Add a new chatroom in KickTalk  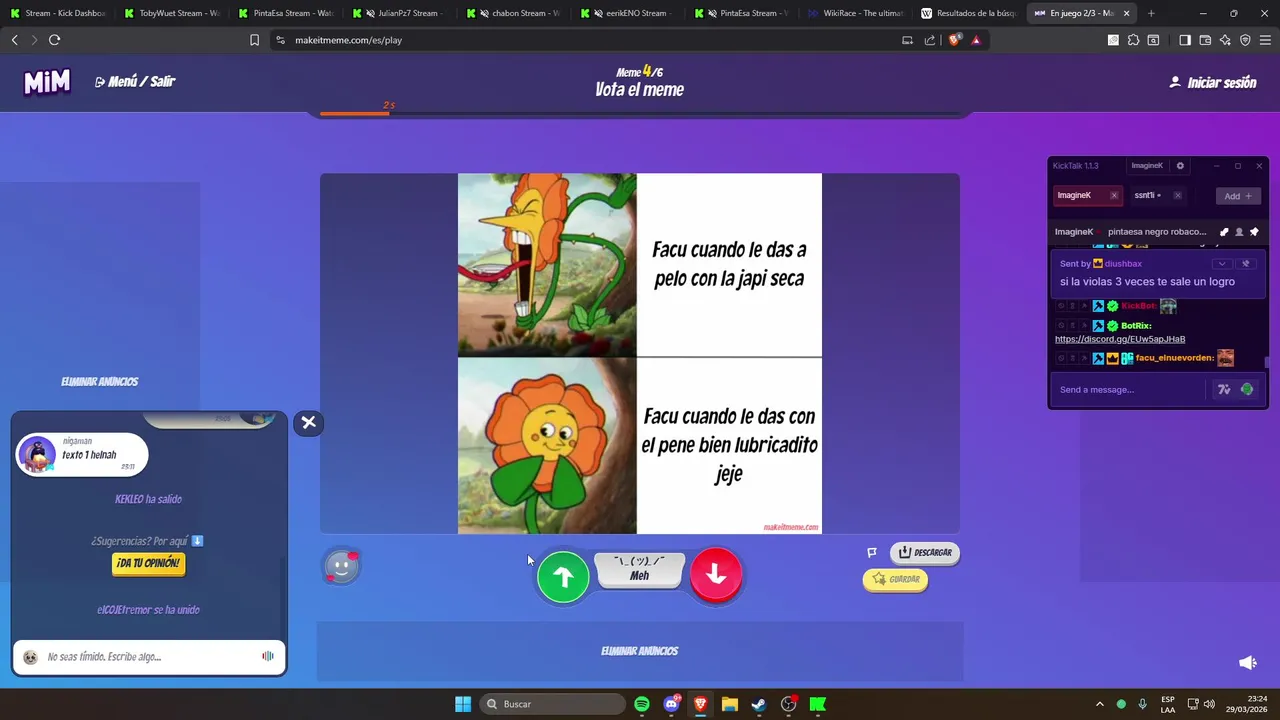pyautogui.click(x=1237, y=196)
